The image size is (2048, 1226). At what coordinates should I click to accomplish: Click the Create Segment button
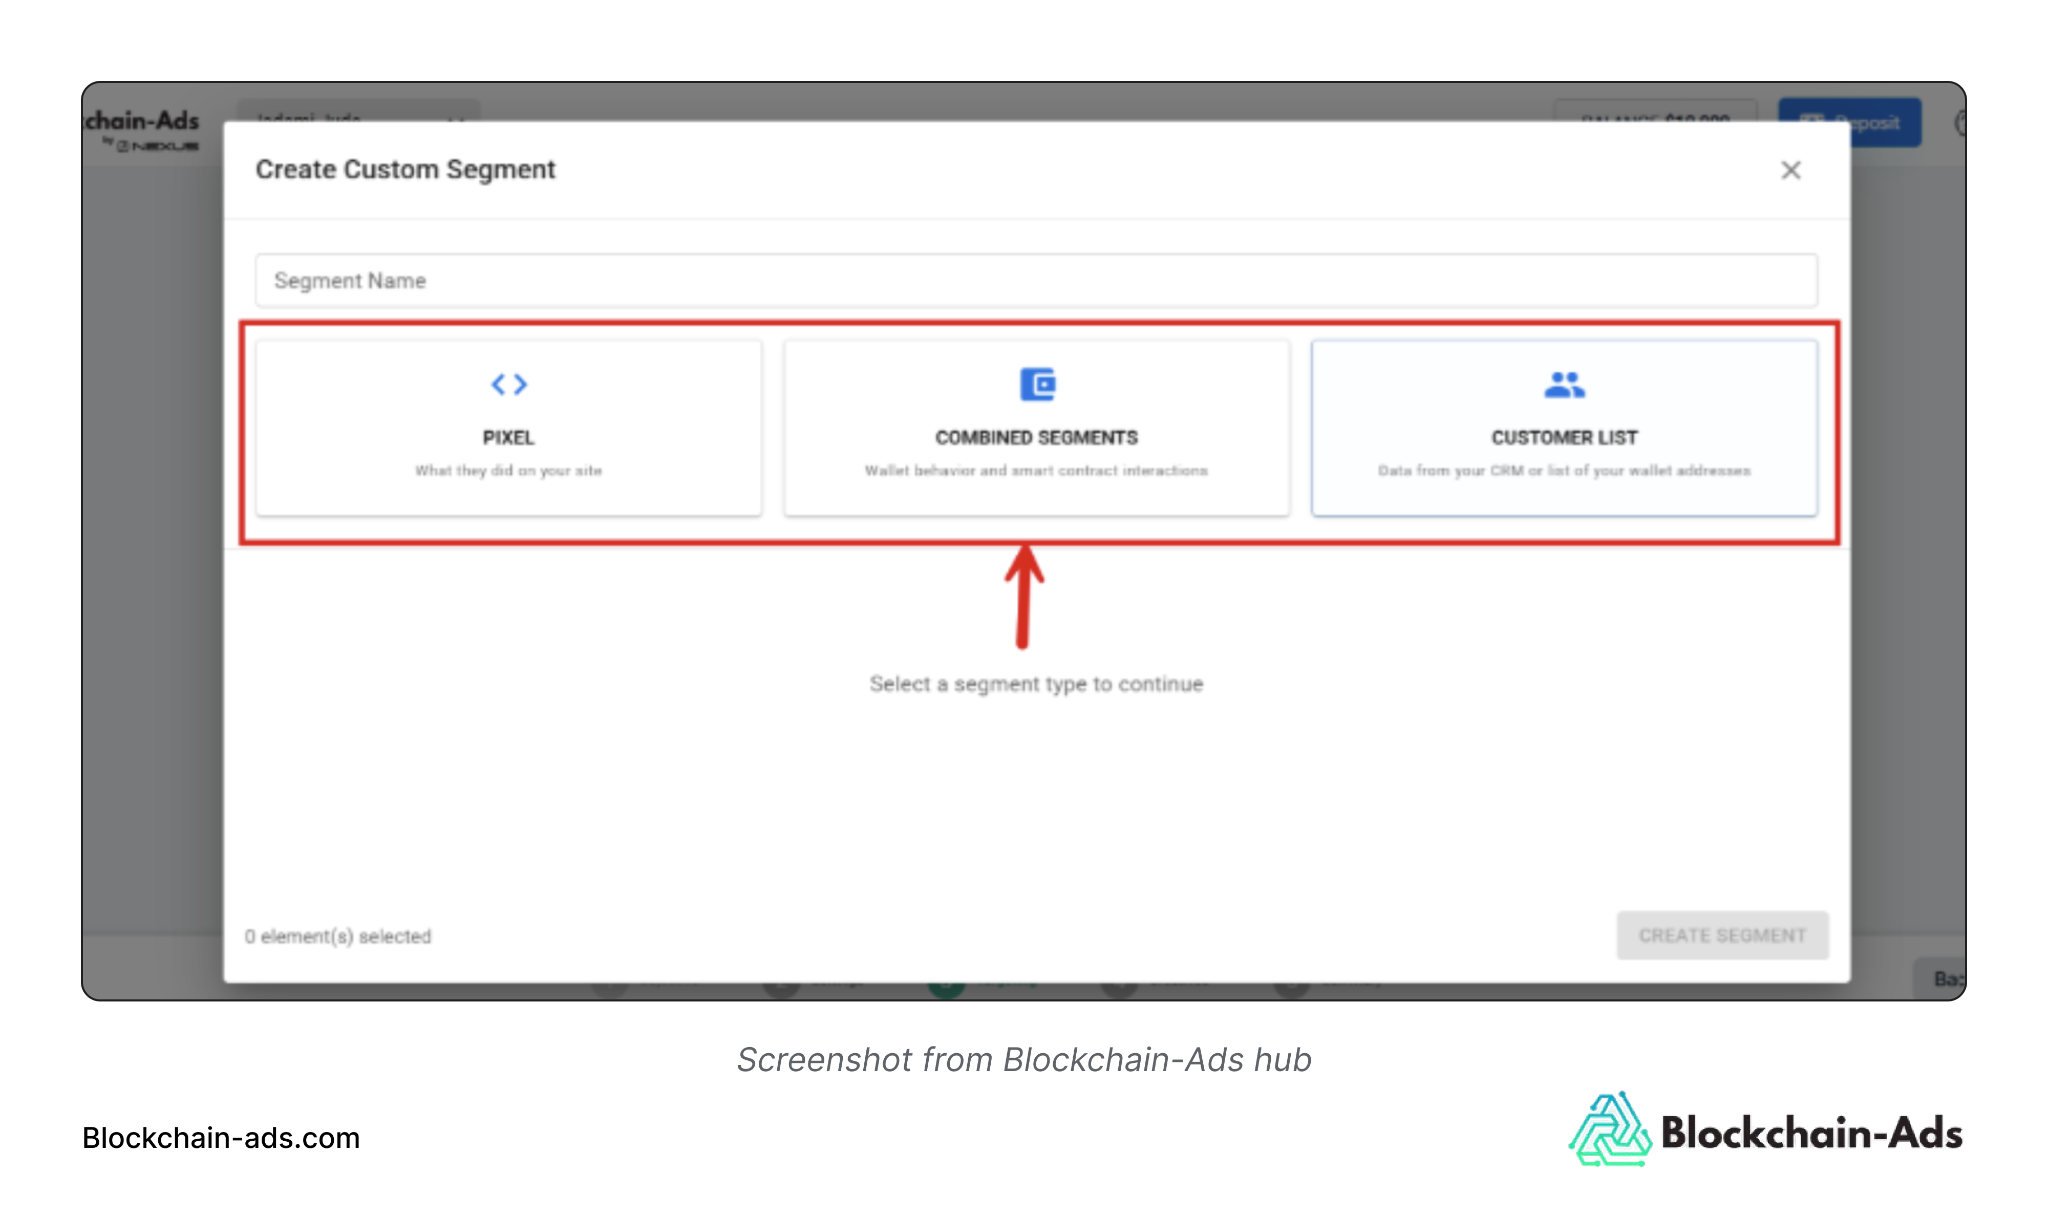click(x=1722, y=935)
